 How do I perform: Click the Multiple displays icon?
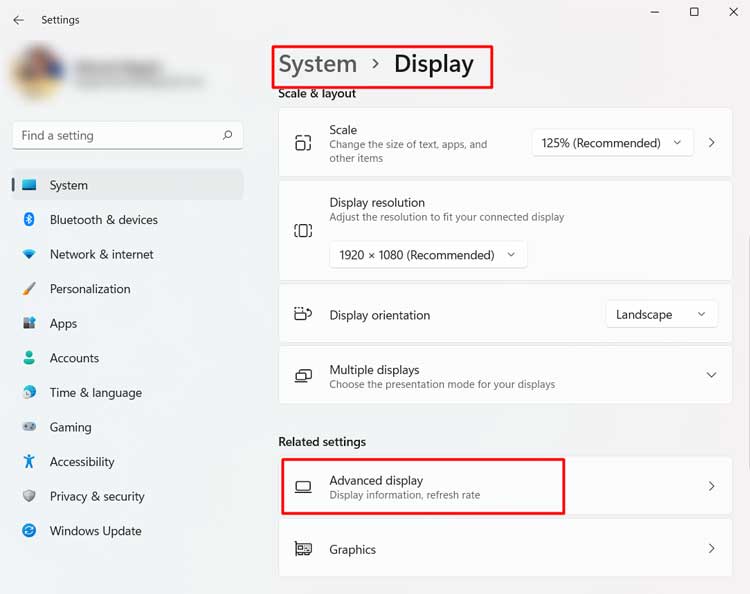pos(303,376)
